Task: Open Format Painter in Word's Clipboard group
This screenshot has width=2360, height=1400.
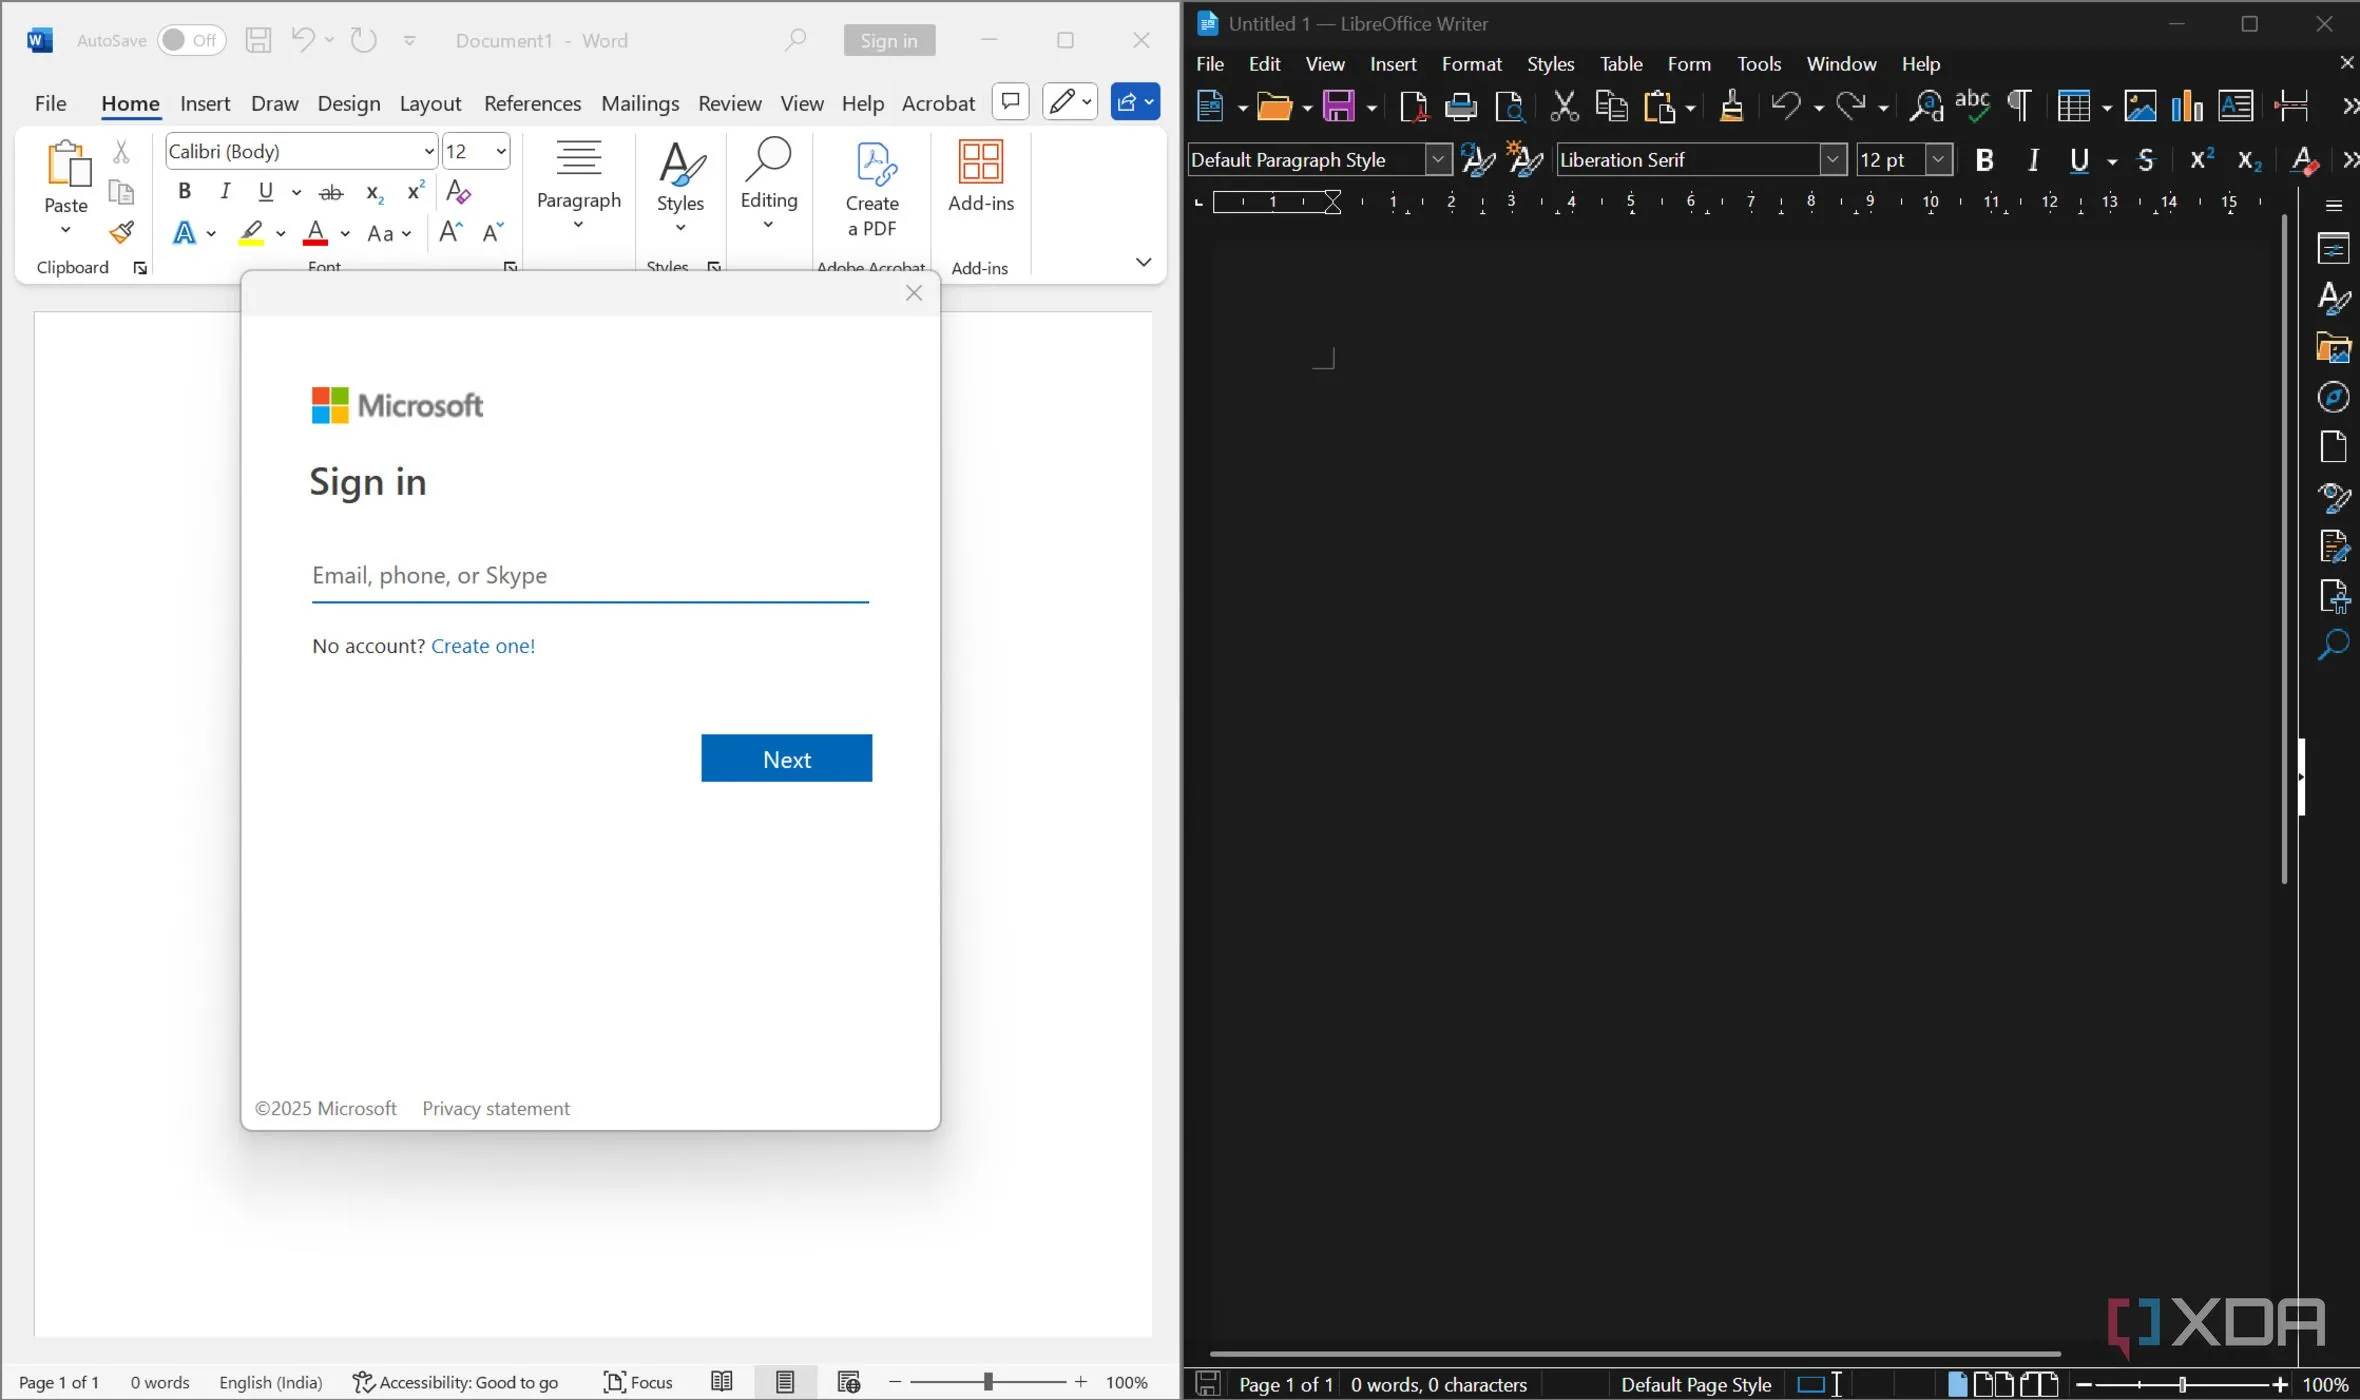Action: (122, 231)
